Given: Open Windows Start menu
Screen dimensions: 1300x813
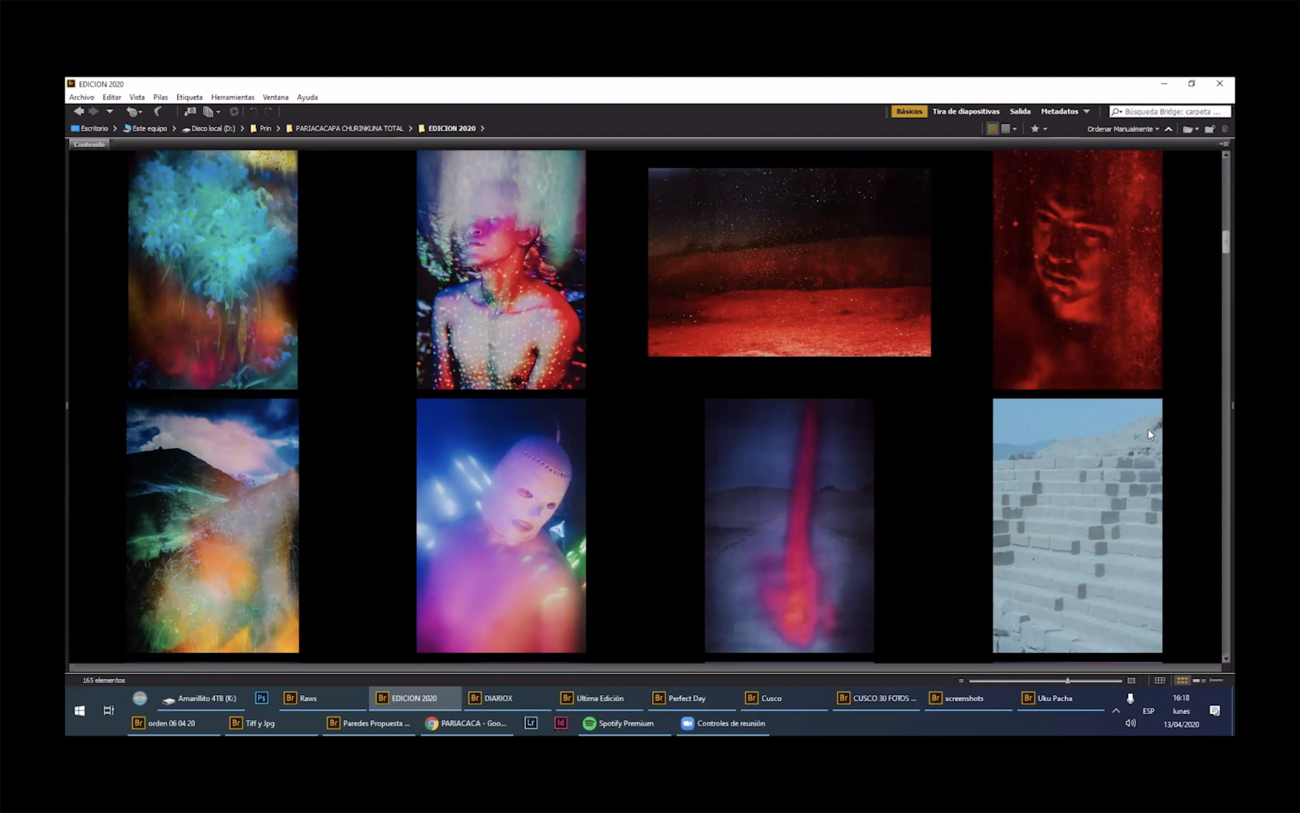Looking at the screenshot, I should click(80, 711).
